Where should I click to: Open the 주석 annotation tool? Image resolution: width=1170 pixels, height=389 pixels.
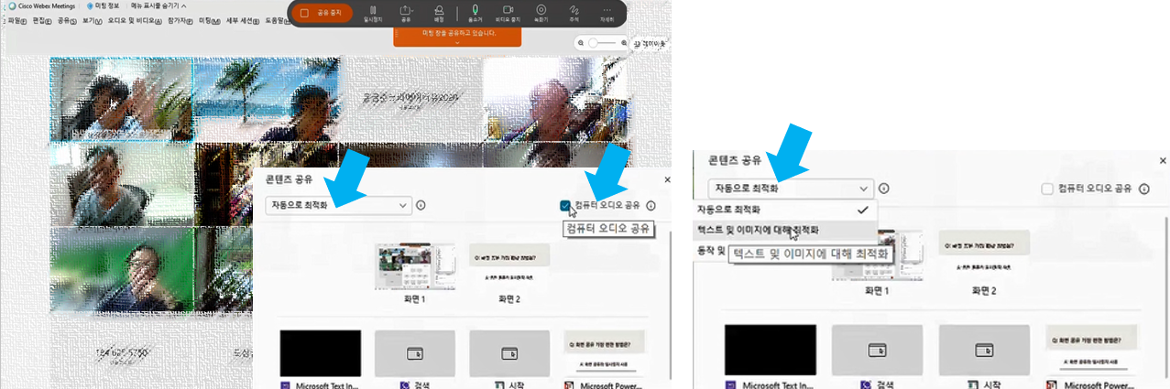574,13
